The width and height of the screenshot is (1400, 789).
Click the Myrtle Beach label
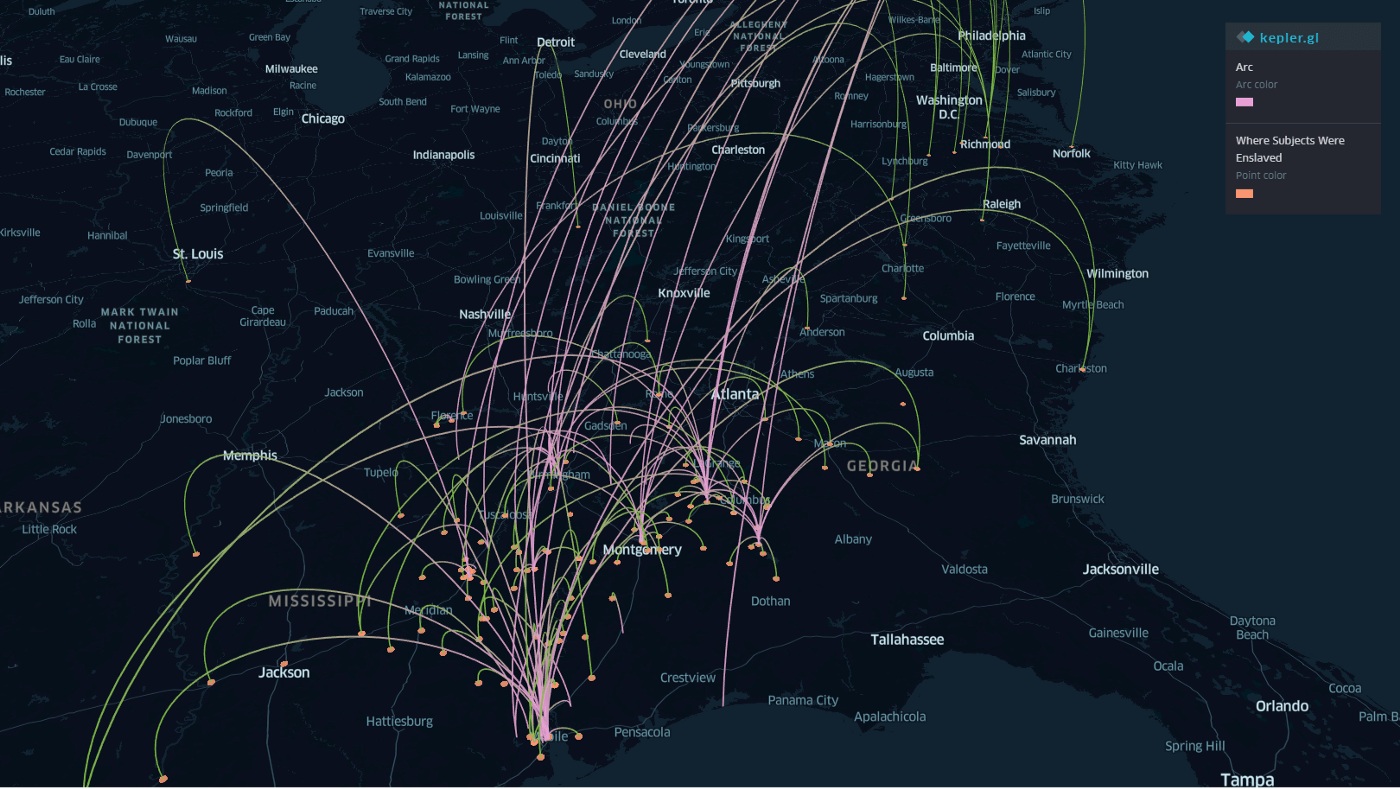tap(1093, 304)
